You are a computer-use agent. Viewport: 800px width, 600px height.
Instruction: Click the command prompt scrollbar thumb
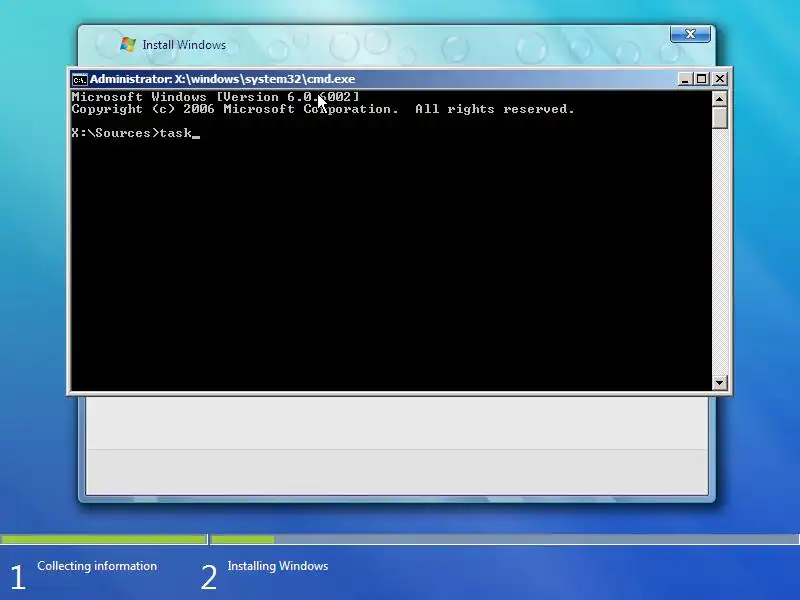pyautogui.click(x=719, y=117)
